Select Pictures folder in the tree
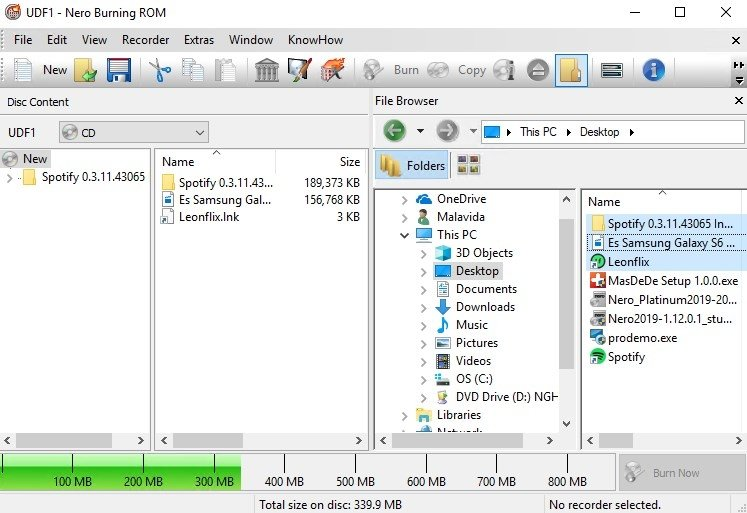Viewport: 747px width, 513px height. pyautogui.click(x=467, y=343)
